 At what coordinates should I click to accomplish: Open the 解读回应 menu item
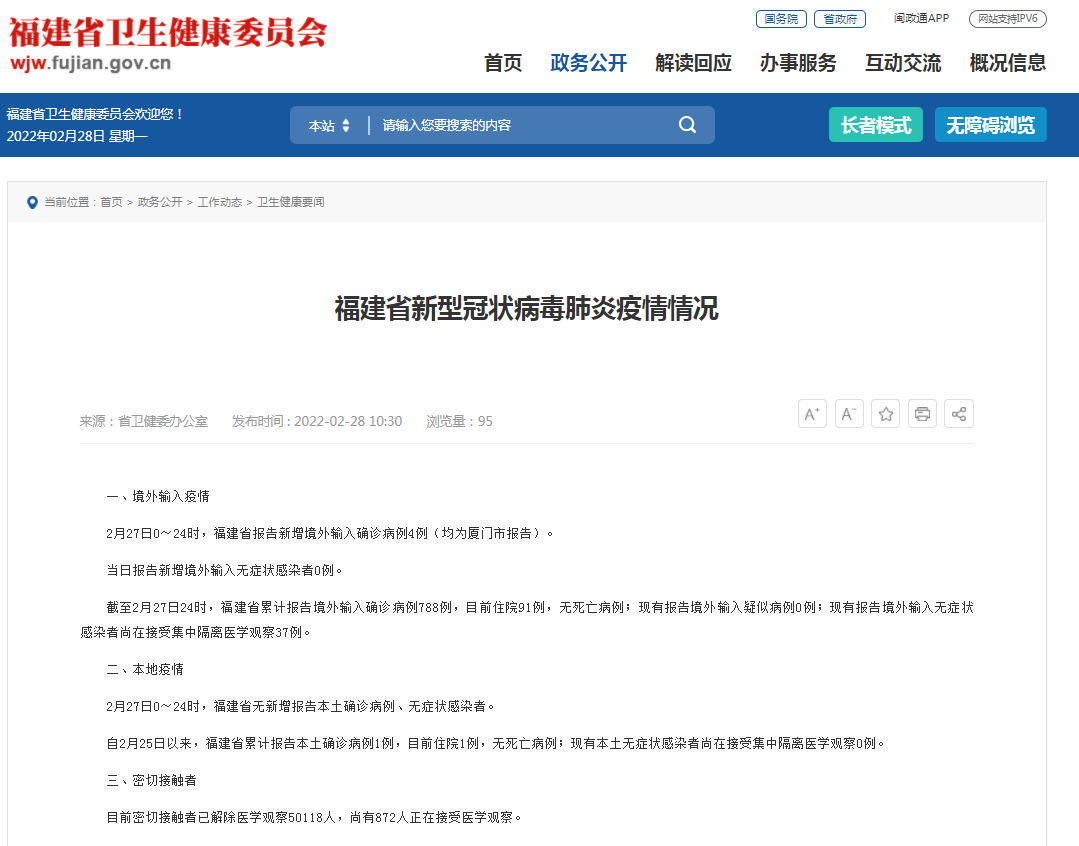pos(693,63)
